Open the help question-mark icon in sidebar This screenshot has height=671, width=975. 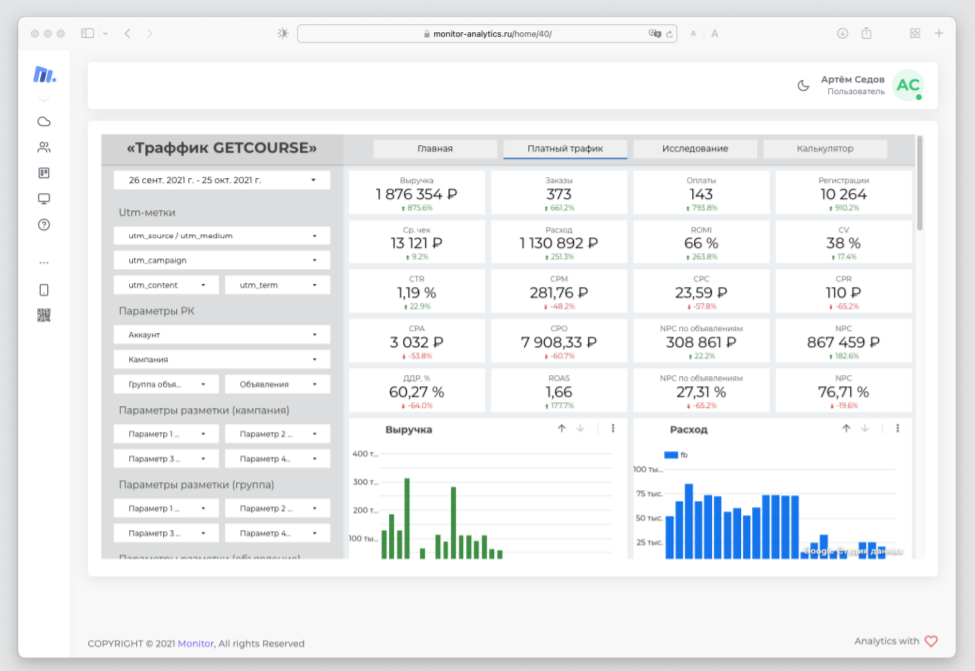[44, 224]
